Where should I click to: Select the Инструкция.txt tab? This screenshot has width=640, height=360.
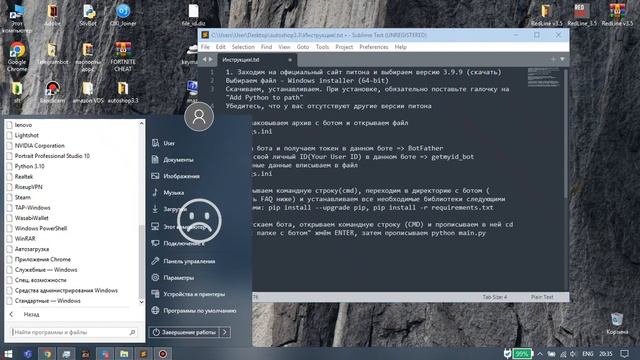coord(256,60)
